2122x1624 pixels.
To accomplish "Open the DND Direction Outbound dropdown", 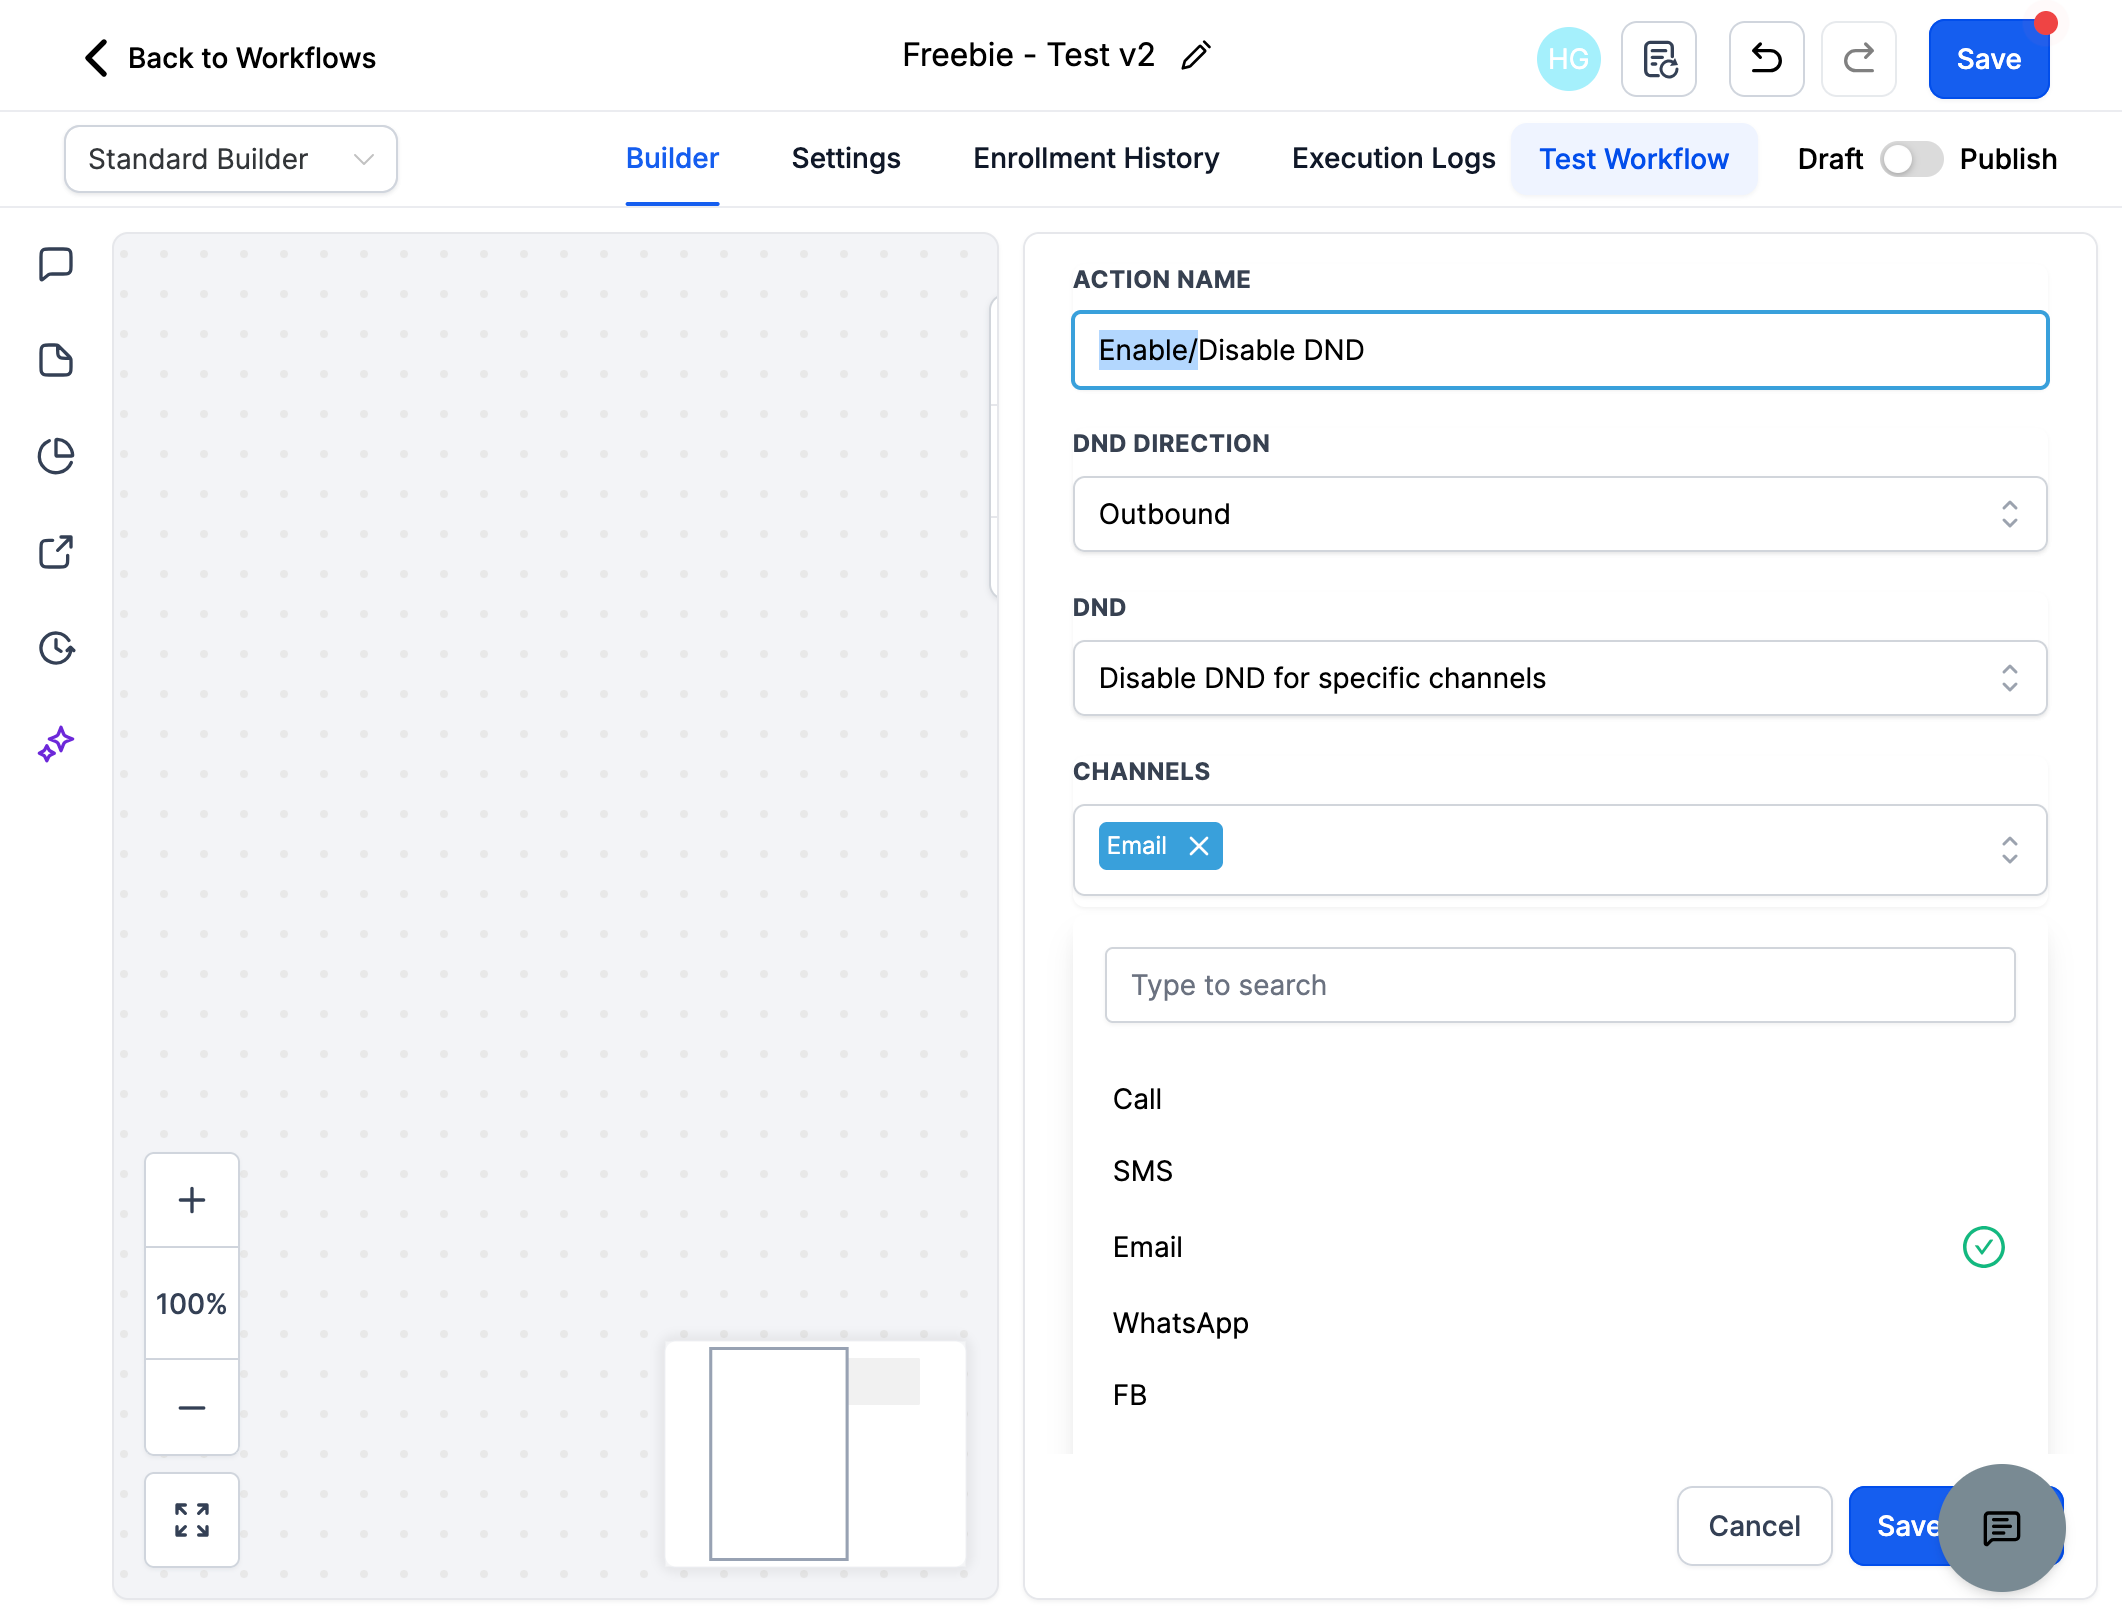I will 1560,514.
